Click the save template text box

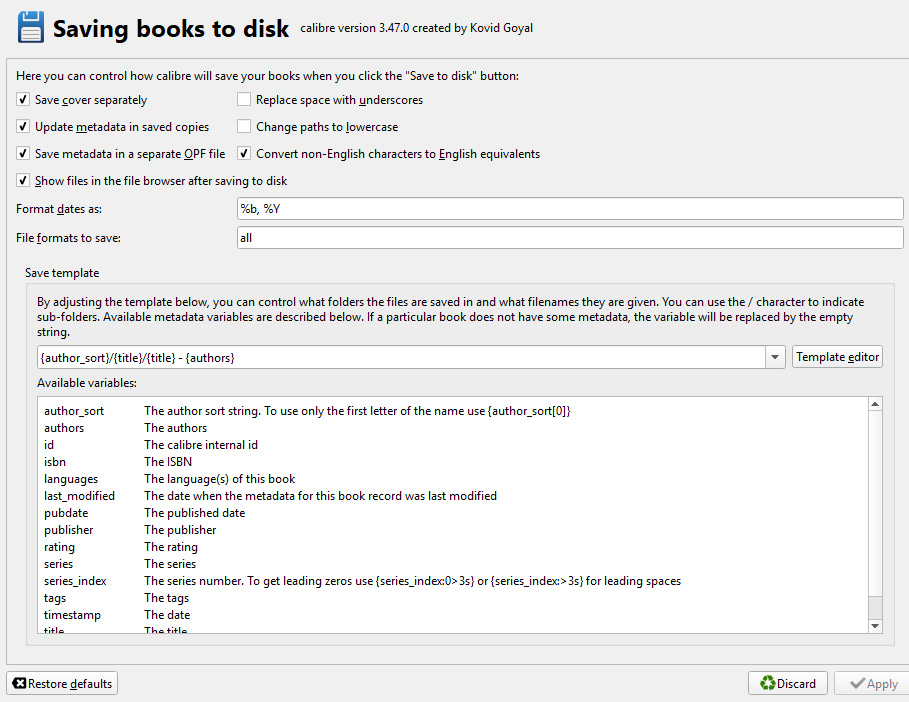point(400,358)
